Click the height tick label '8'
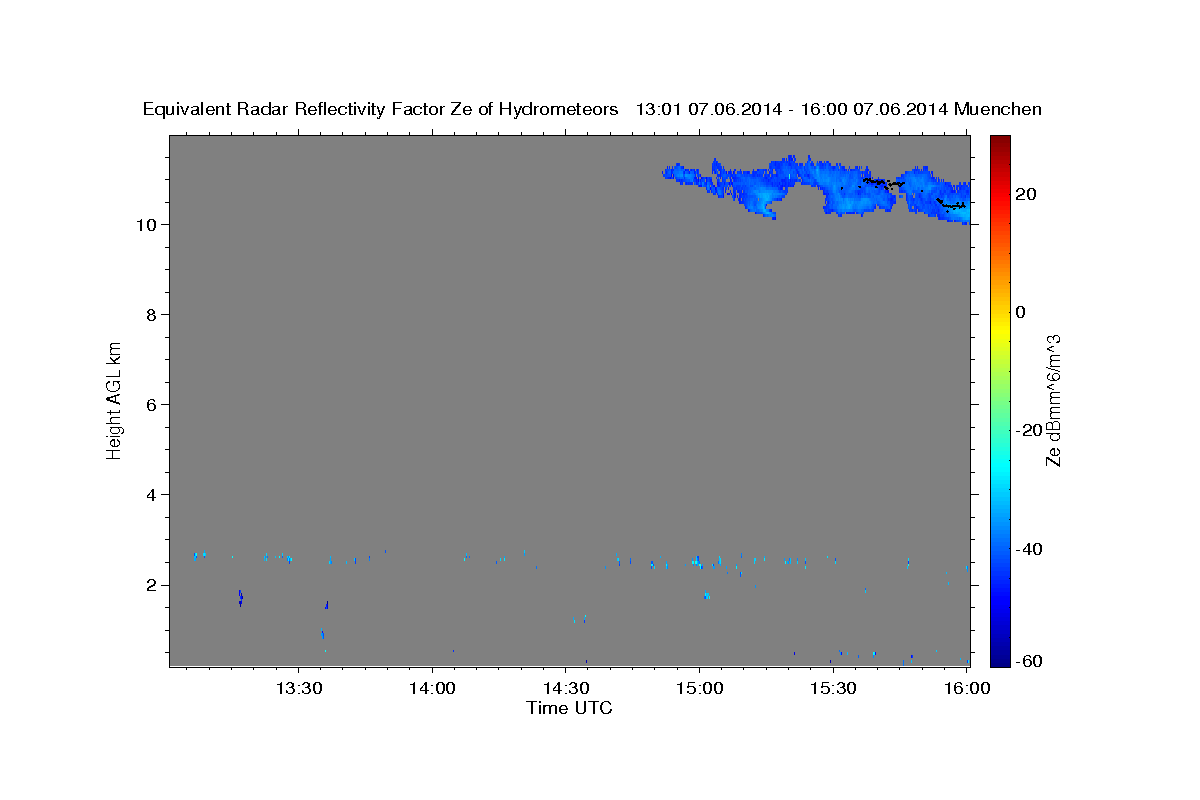Image resolution: width=1200 pixels, height=800 pixels. coord(149,314)
